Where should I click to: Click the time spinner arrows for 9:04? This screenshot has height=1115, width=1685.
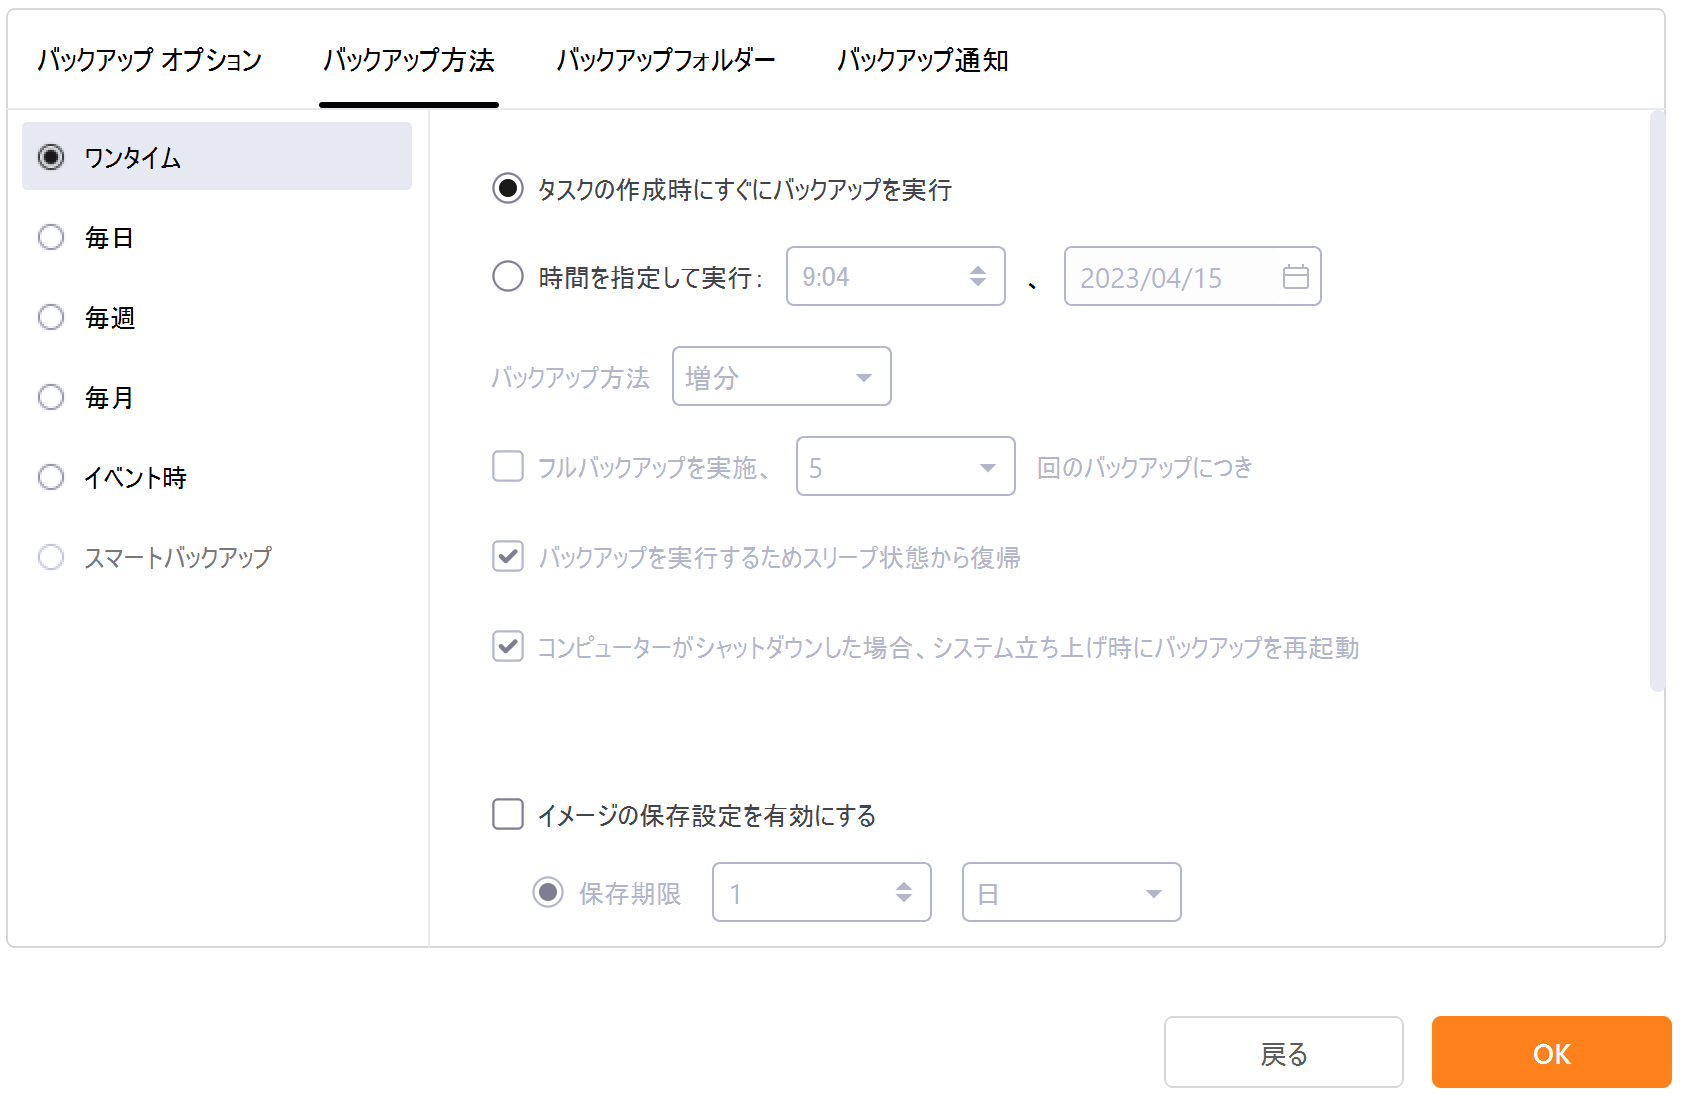tap(978, 277)
